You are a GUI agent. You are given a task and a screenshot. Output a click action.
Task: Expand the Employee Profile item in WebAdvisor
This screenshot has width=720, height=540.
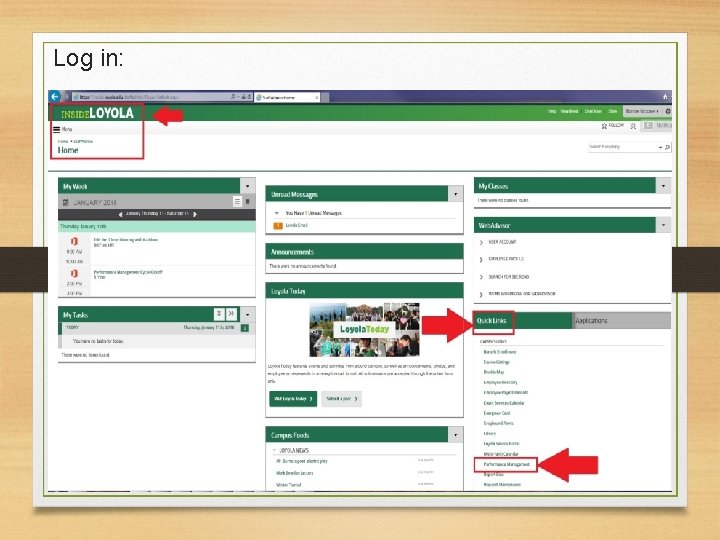481,259
